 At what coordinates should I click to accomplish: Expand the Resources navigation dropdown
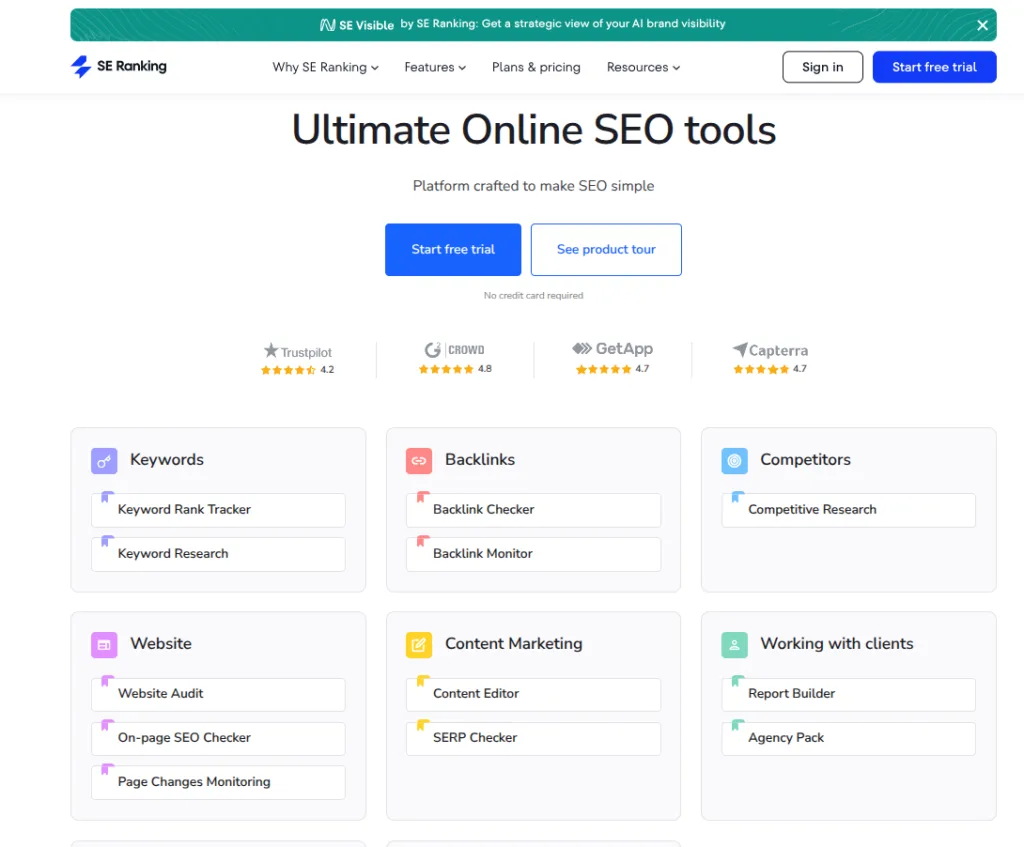click(x=643, y=67)
